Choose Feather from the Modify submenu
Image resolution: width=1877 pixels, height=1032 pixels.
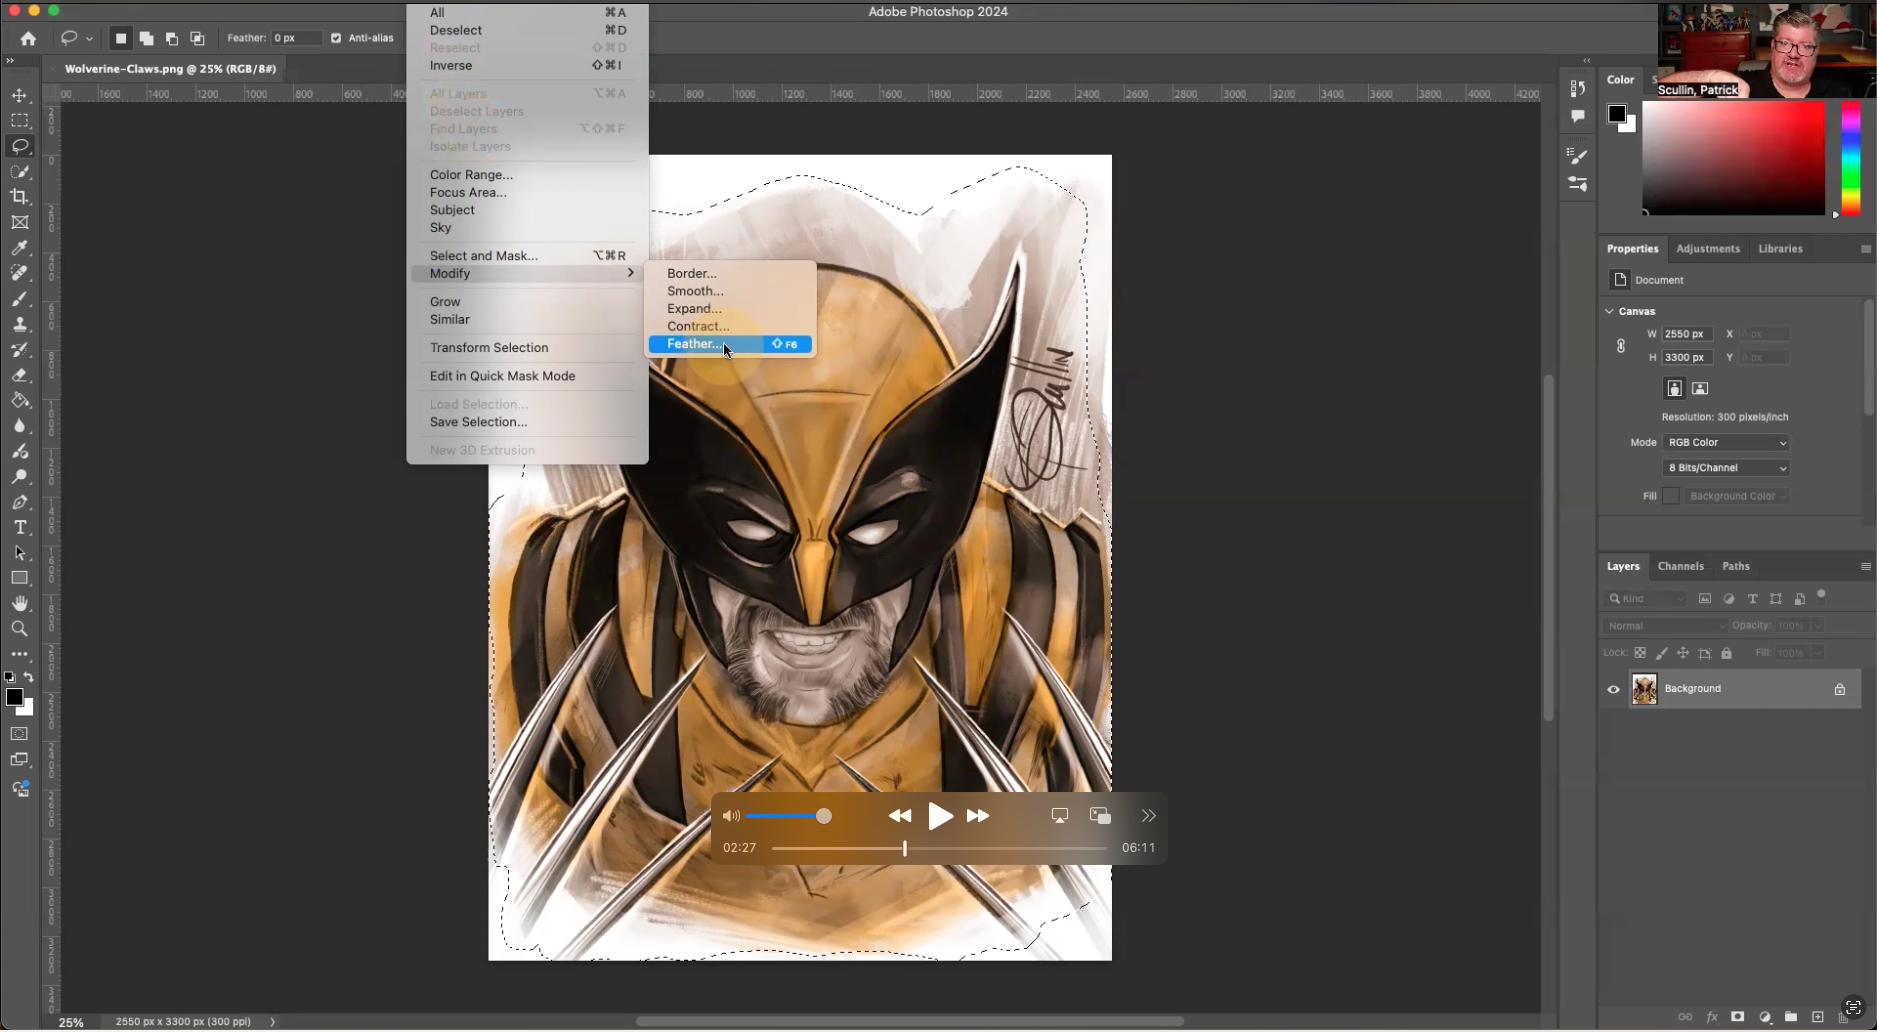[x=693, y=344]
